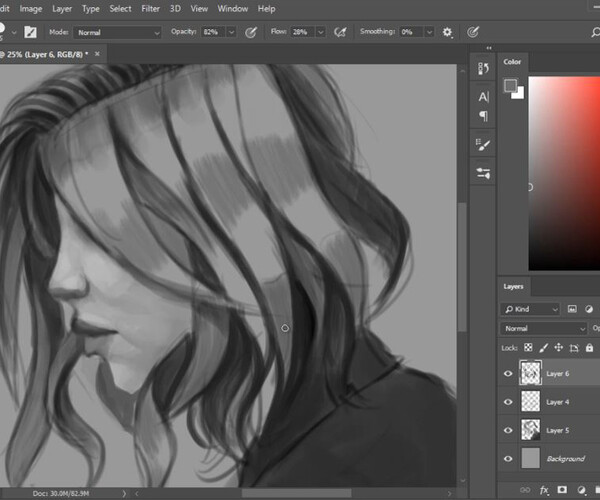Click the Flow value field 28%
The width and height of the screenshot is (600, 500).
[x=303, y=33]
